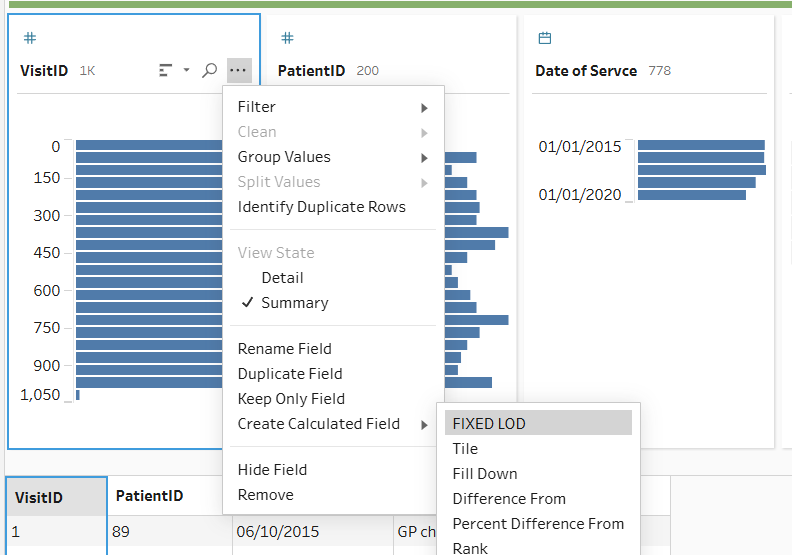Viewport: 792px width, 555px height.
Task: Switch view state to Detail
Action: coord(282,278)
